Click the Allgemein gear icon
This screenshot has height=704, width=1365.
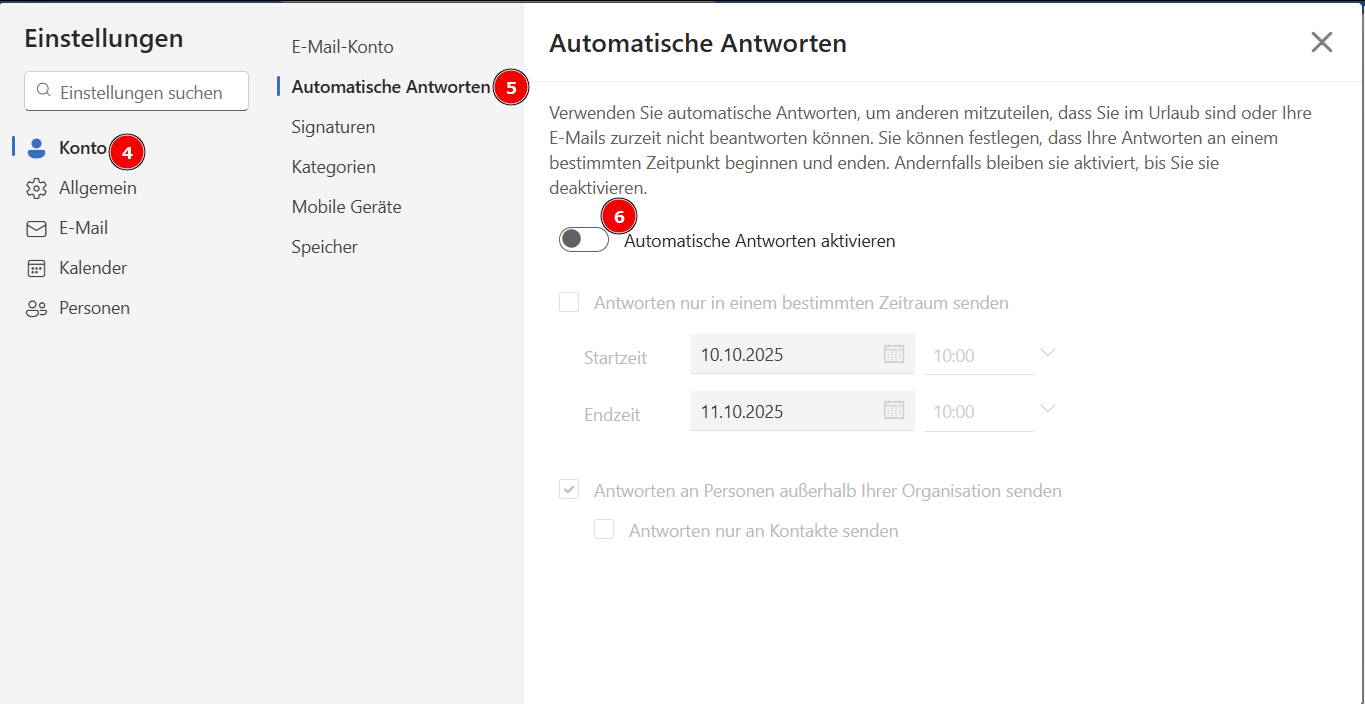37,188
